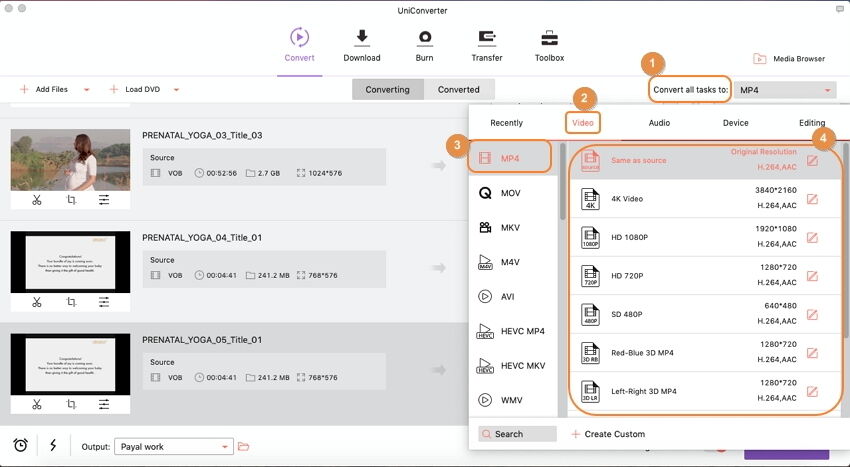
Task: Open effects settings for PRENATAL_YOGA_04_Title_01
Action: (104, 302)
